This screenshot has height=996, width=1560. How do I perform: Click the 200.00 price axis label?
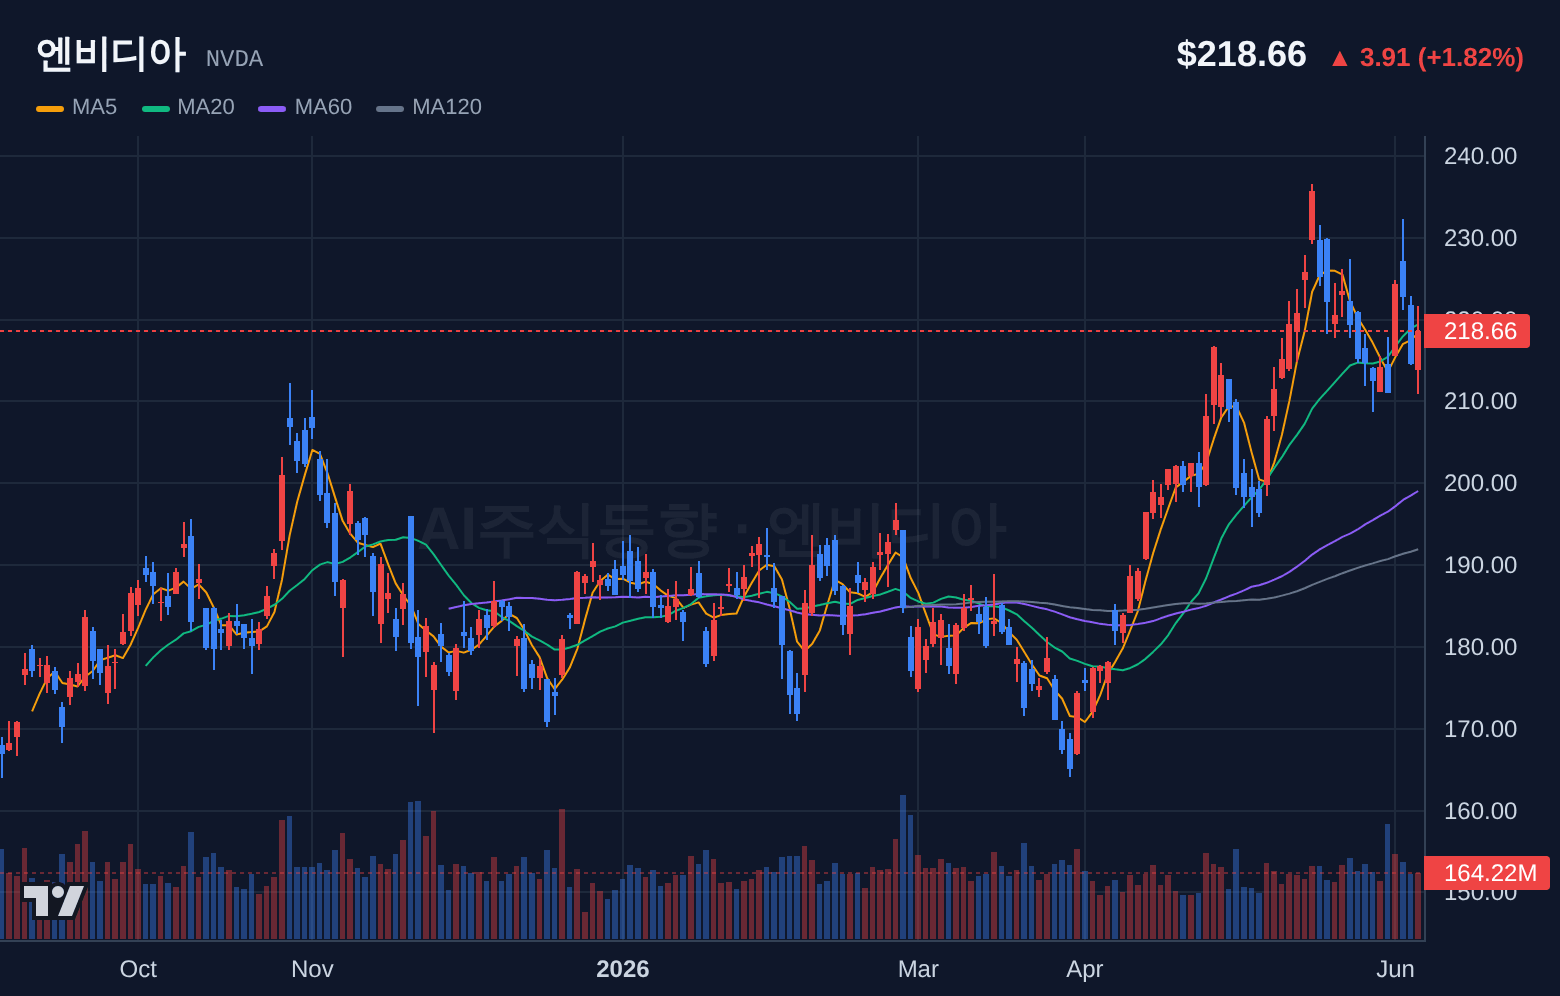(1480, 483)
